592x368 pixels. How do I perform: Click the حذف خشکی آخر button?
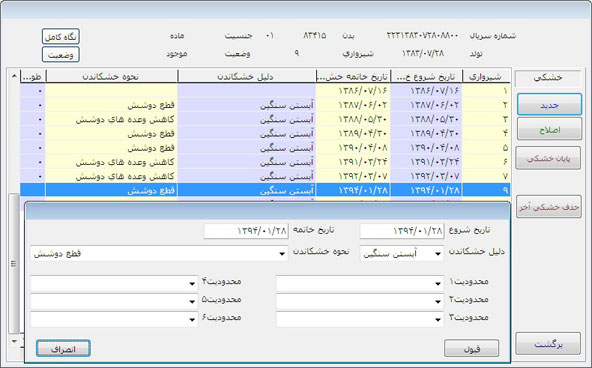[x=548, y=207]
